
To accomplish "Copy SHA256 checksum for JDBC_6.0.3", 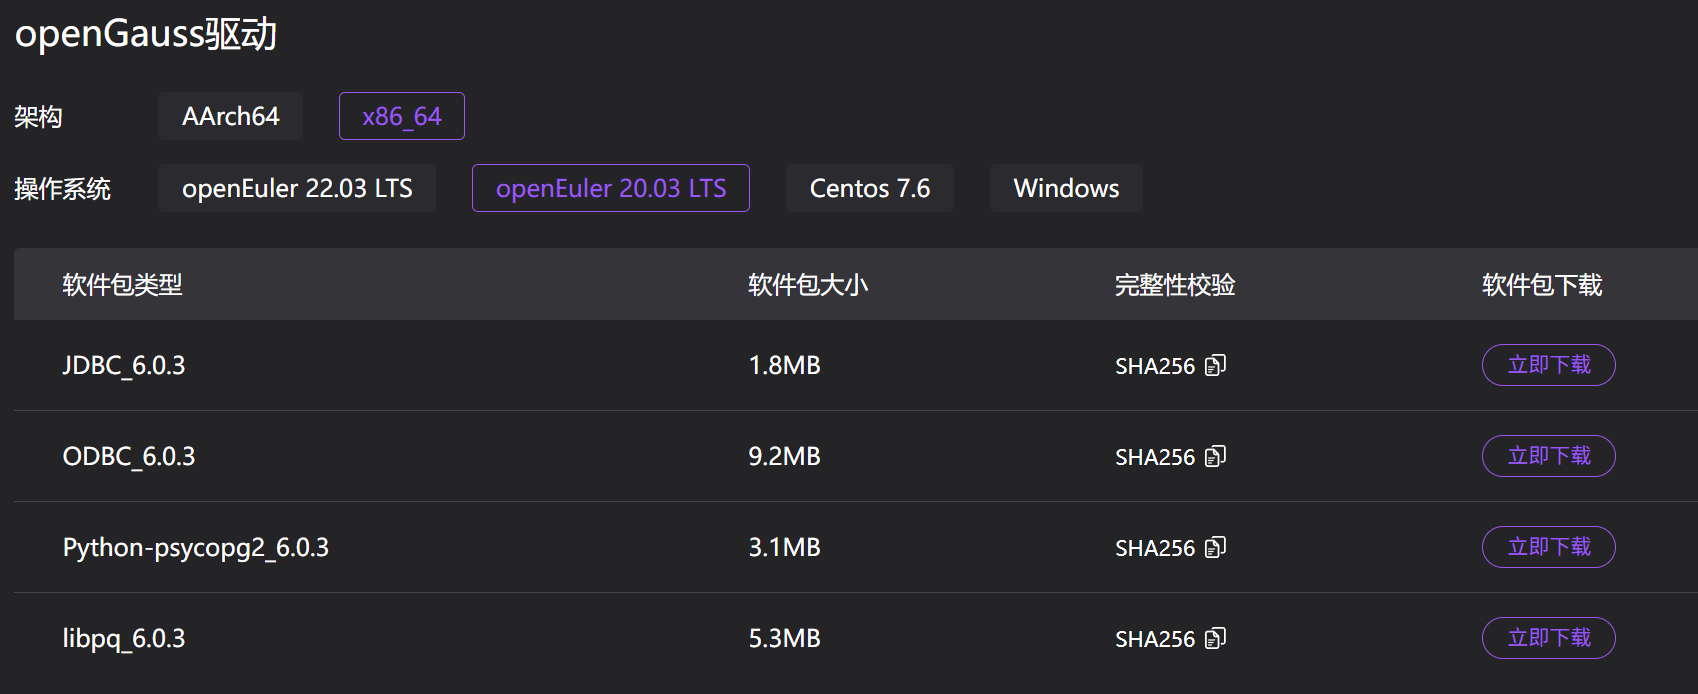I will (1215, 366).
